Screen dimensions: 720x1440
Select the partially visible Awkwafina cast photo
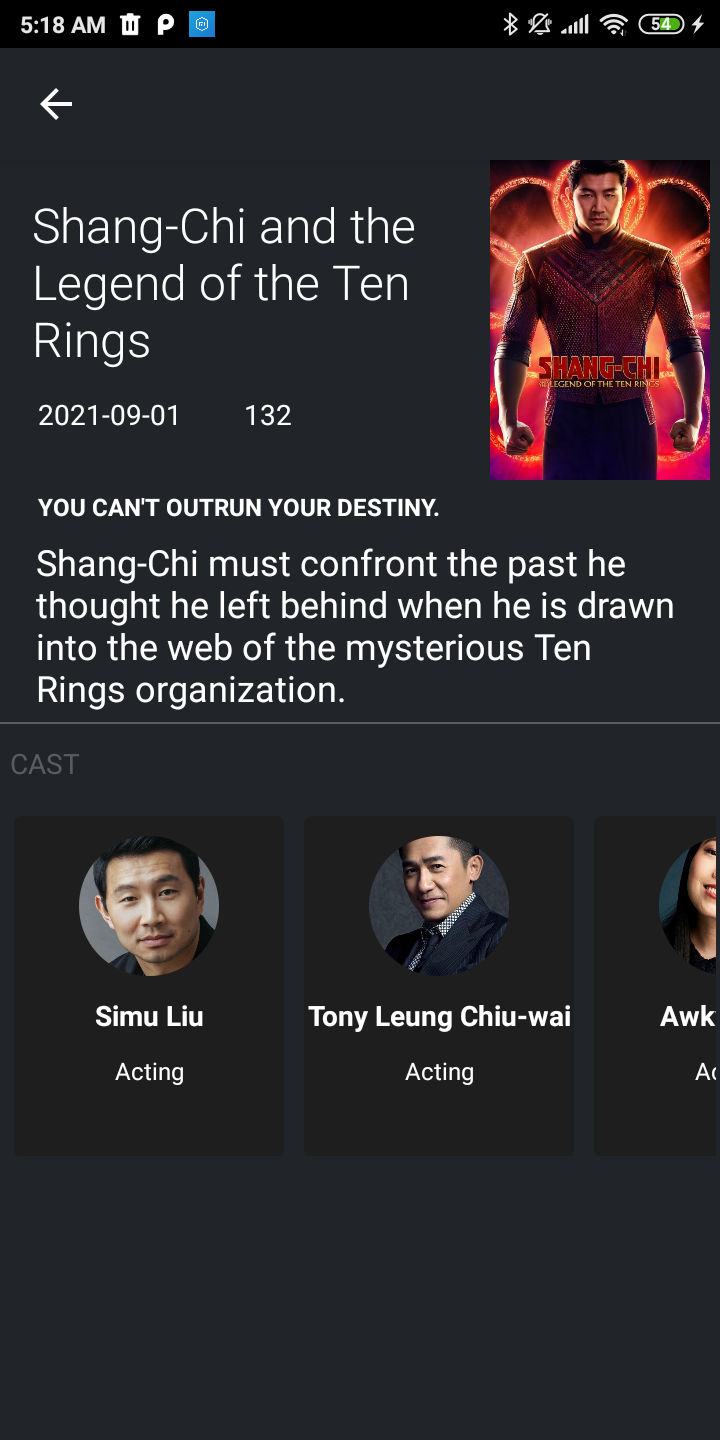point(689,906)
